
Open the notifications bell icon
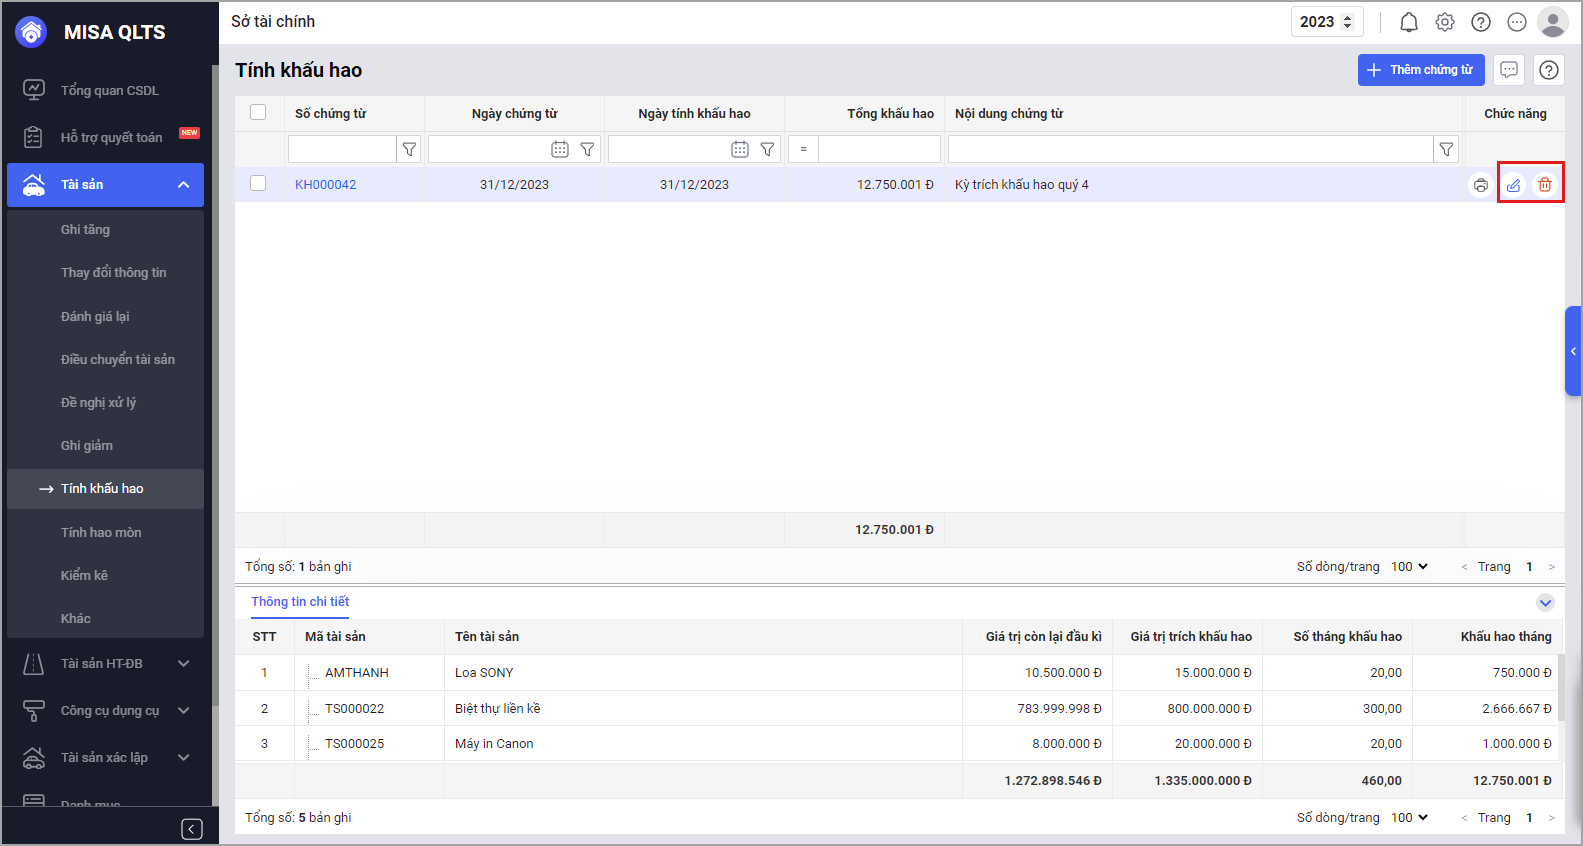click(1408, 22)
